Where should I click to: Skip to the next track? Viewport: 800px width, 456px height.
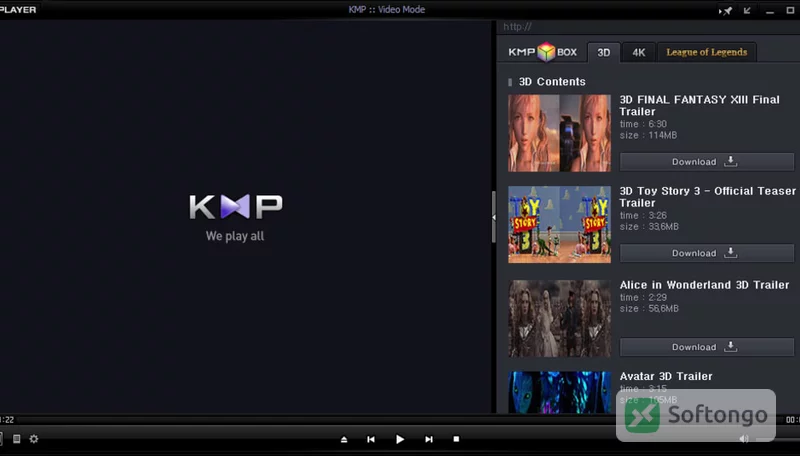coord(429,439)
